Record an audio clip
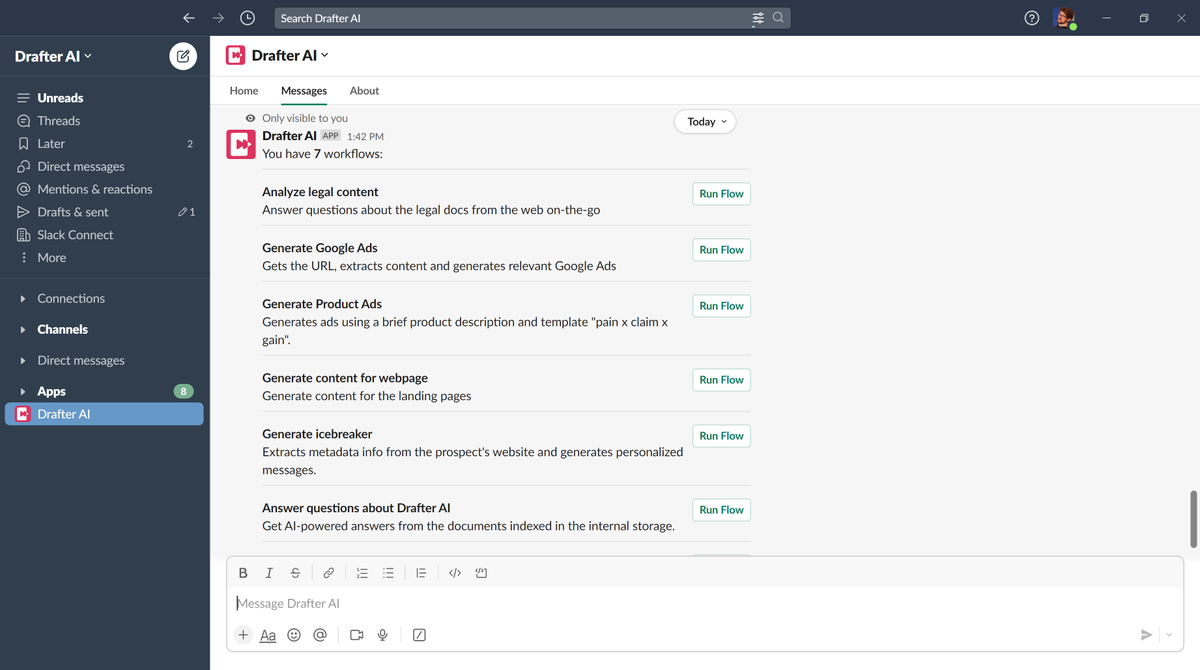The width and height of the screenshot is (1200, 670). (382, 635)
